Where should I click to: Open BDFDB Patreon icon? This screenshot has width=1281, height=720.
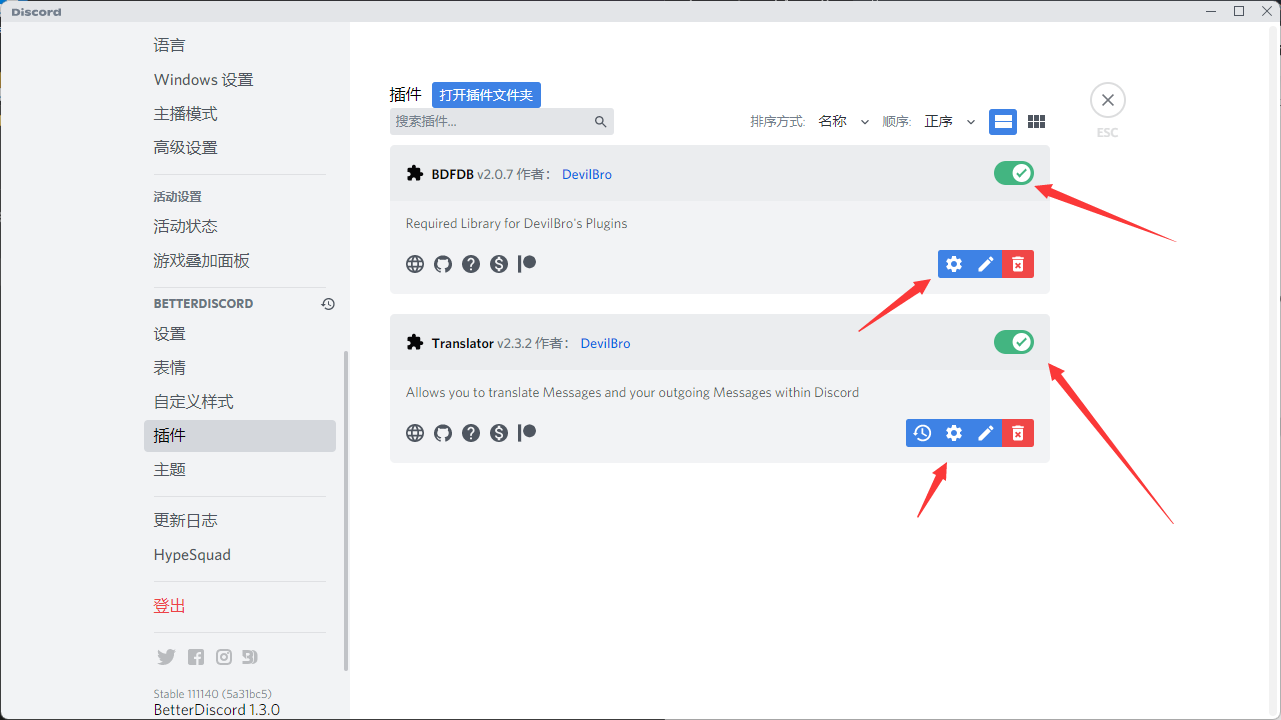[x=527, y=263]
